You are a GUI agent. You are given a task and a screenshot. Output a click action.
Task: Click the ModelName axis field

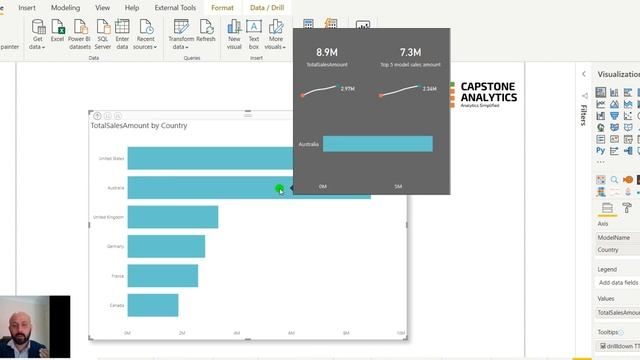coord(617,237)
